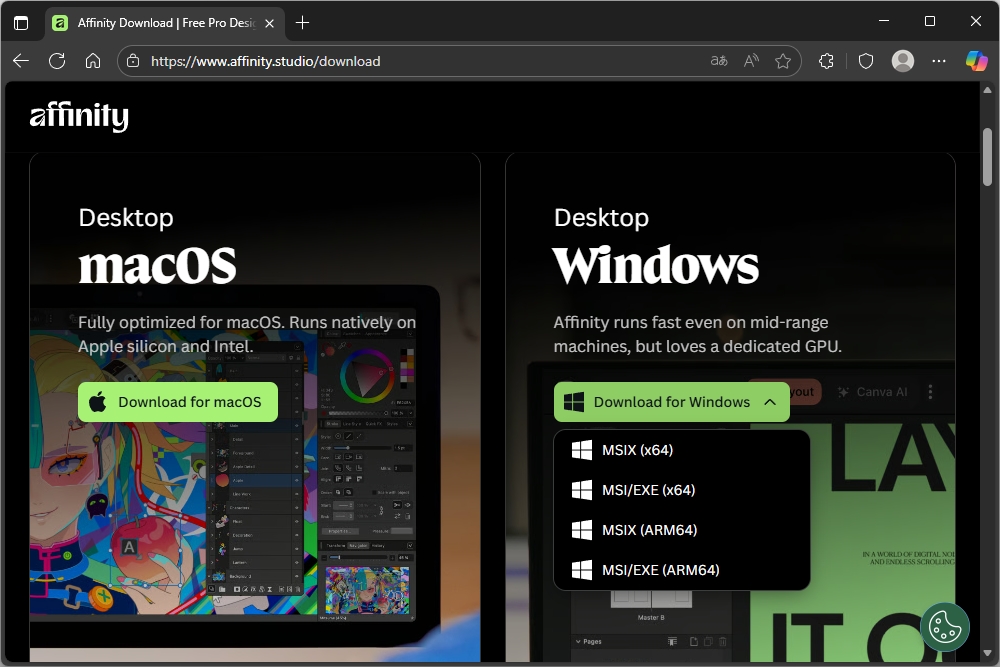Add this page to favorites

point(783,61)
